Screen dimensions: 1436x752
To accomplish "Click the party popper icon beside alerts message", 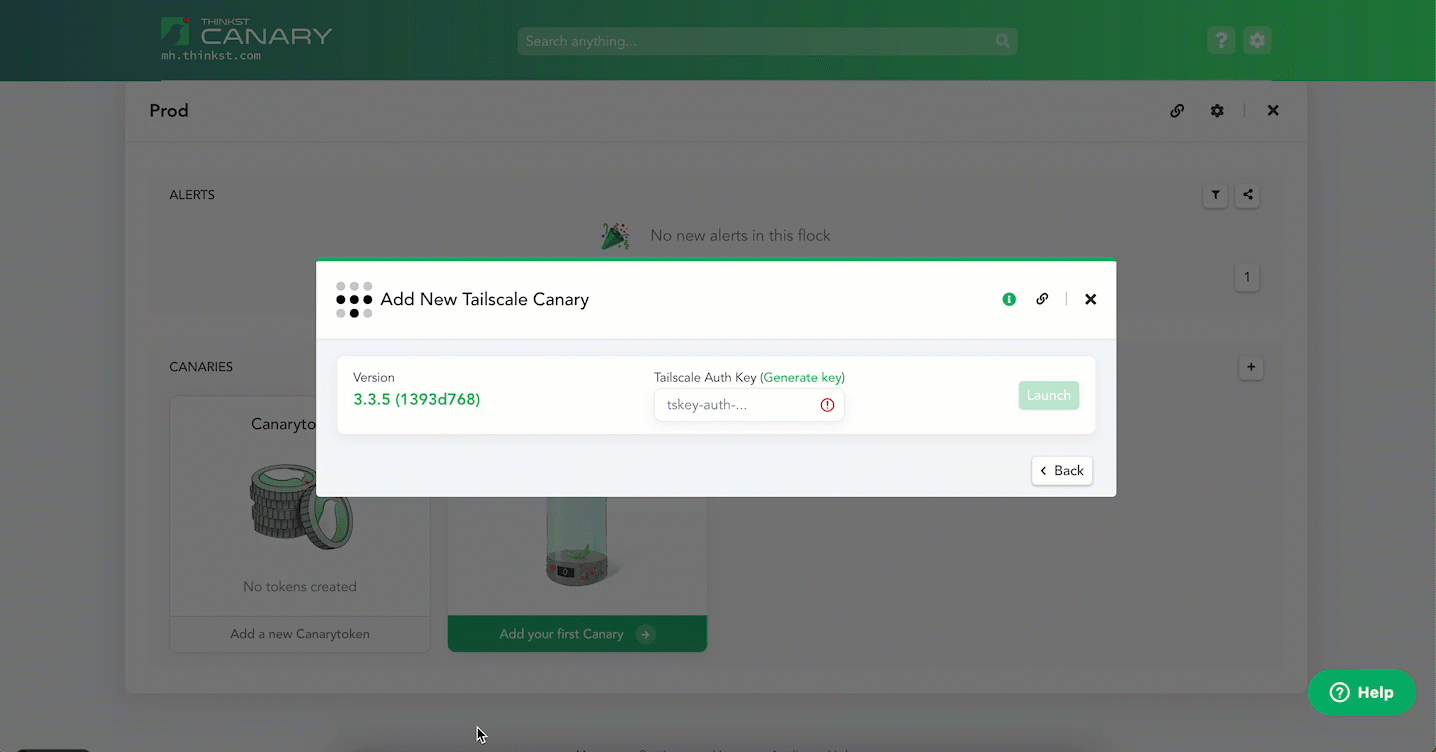I will tap(615, 236).
